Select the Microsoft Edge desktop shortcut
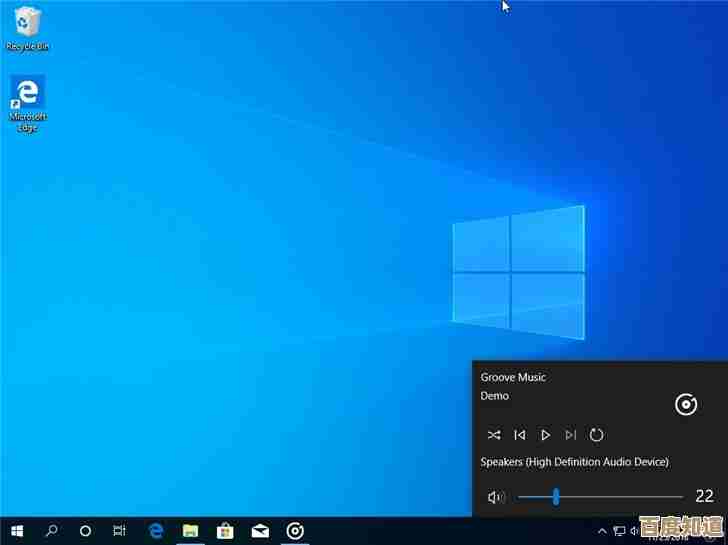Viewport: 728px width, 545px height. coord(27,104)
